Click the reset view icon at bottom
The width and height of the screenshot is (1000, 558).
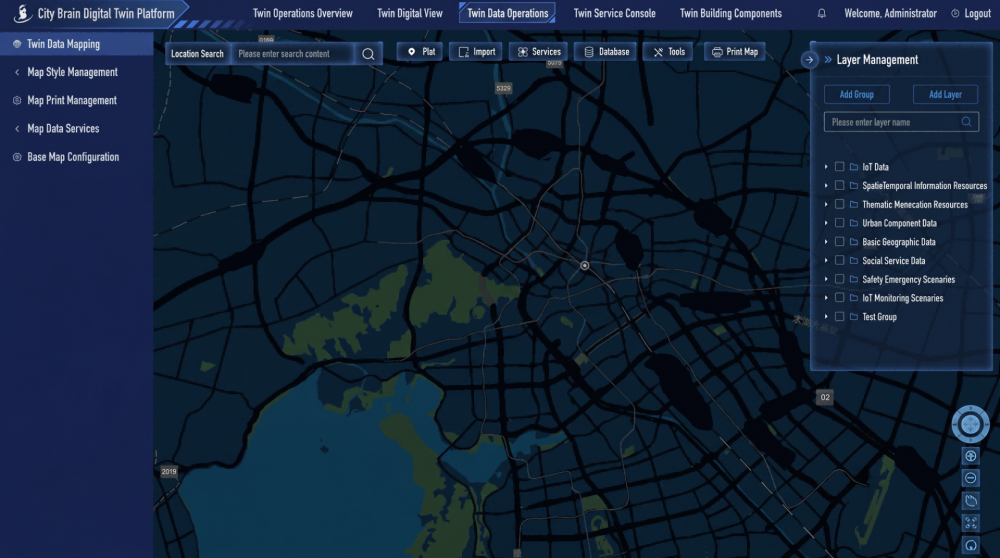click(x=971, y=545)
